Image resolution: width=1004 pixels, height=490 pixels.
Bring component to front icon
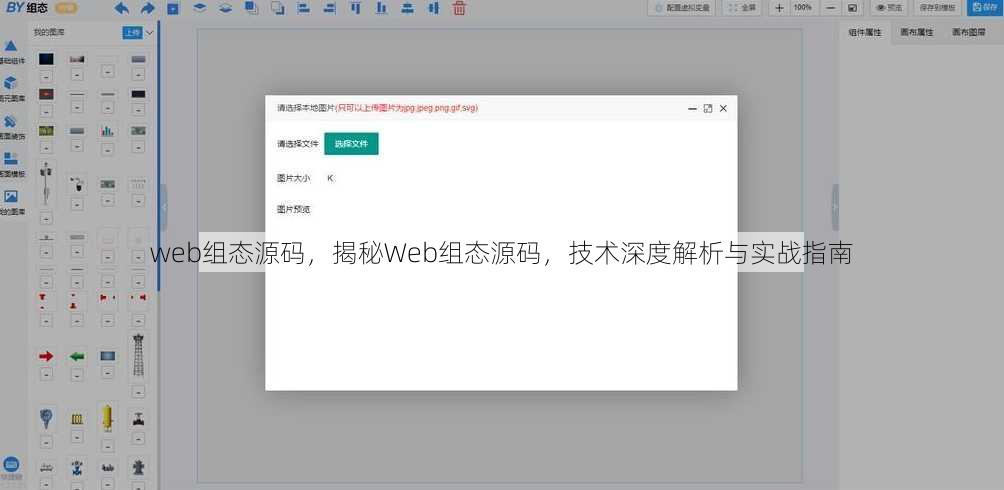pos(252,8)
